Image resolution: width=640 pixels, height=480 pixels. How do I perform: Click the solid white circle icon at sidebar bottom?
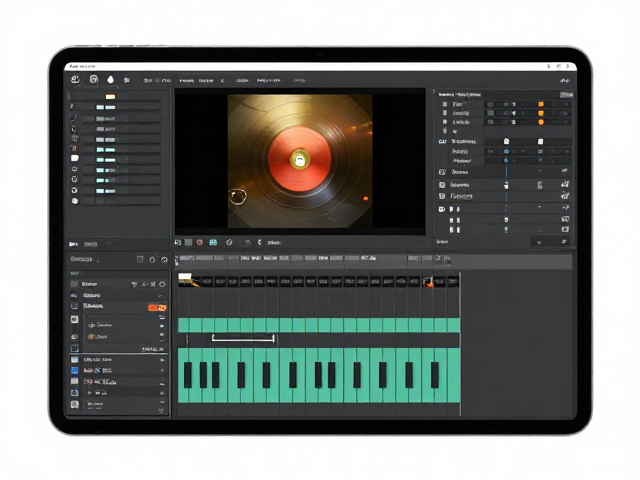pos(75,201)
